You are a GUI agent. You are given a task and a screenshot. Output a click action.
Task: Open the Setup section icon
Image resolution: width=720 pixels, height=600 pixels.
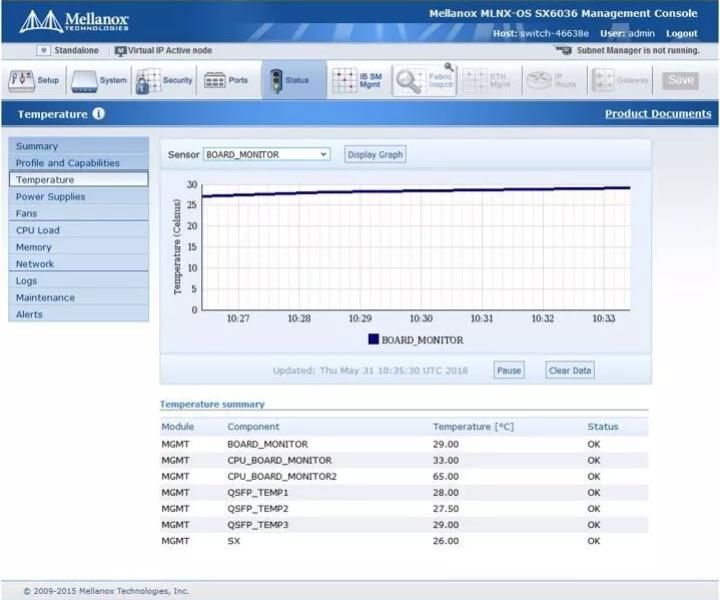21,81
